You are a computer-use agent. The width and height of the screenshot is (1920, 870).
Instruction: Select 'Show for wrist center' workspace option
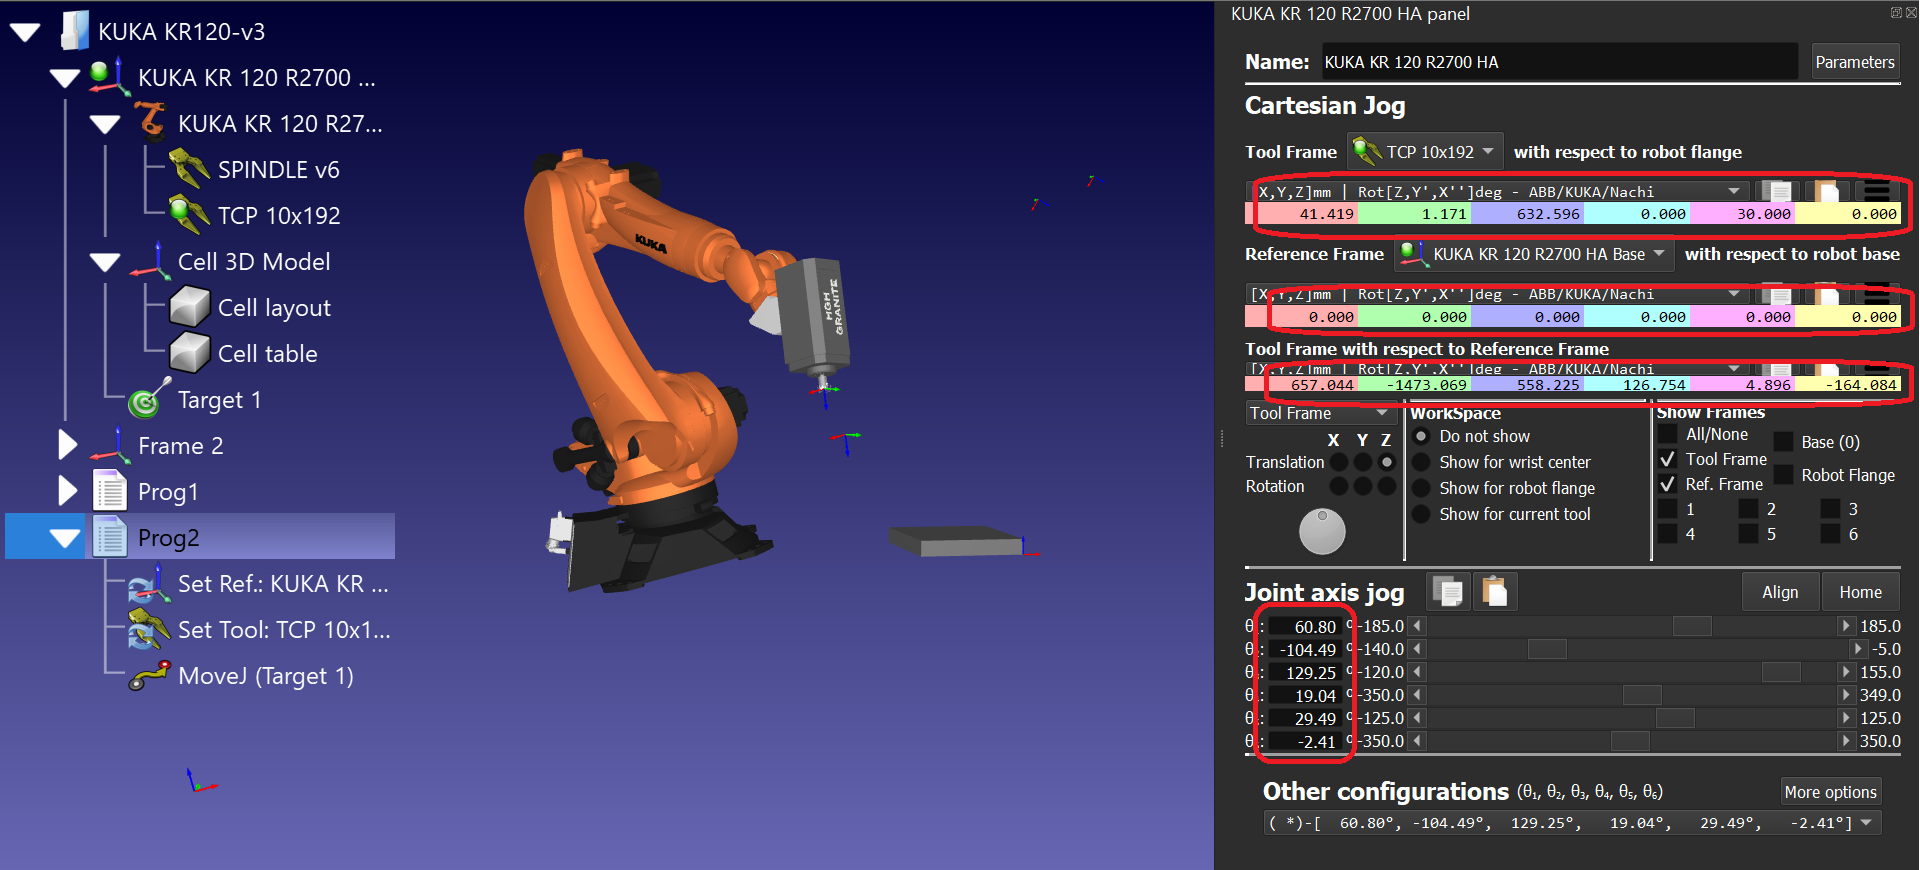1421,462
